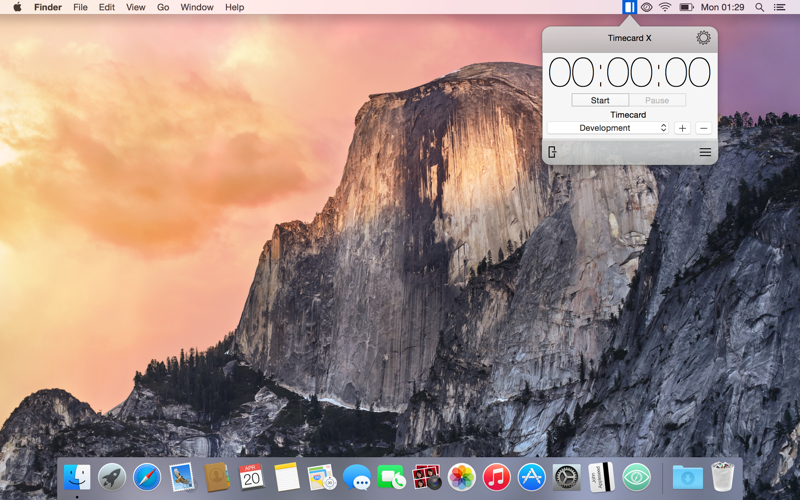Click the eye icon in the menu bar
Viewport: 800px width, 500px height.
[646, 7]
